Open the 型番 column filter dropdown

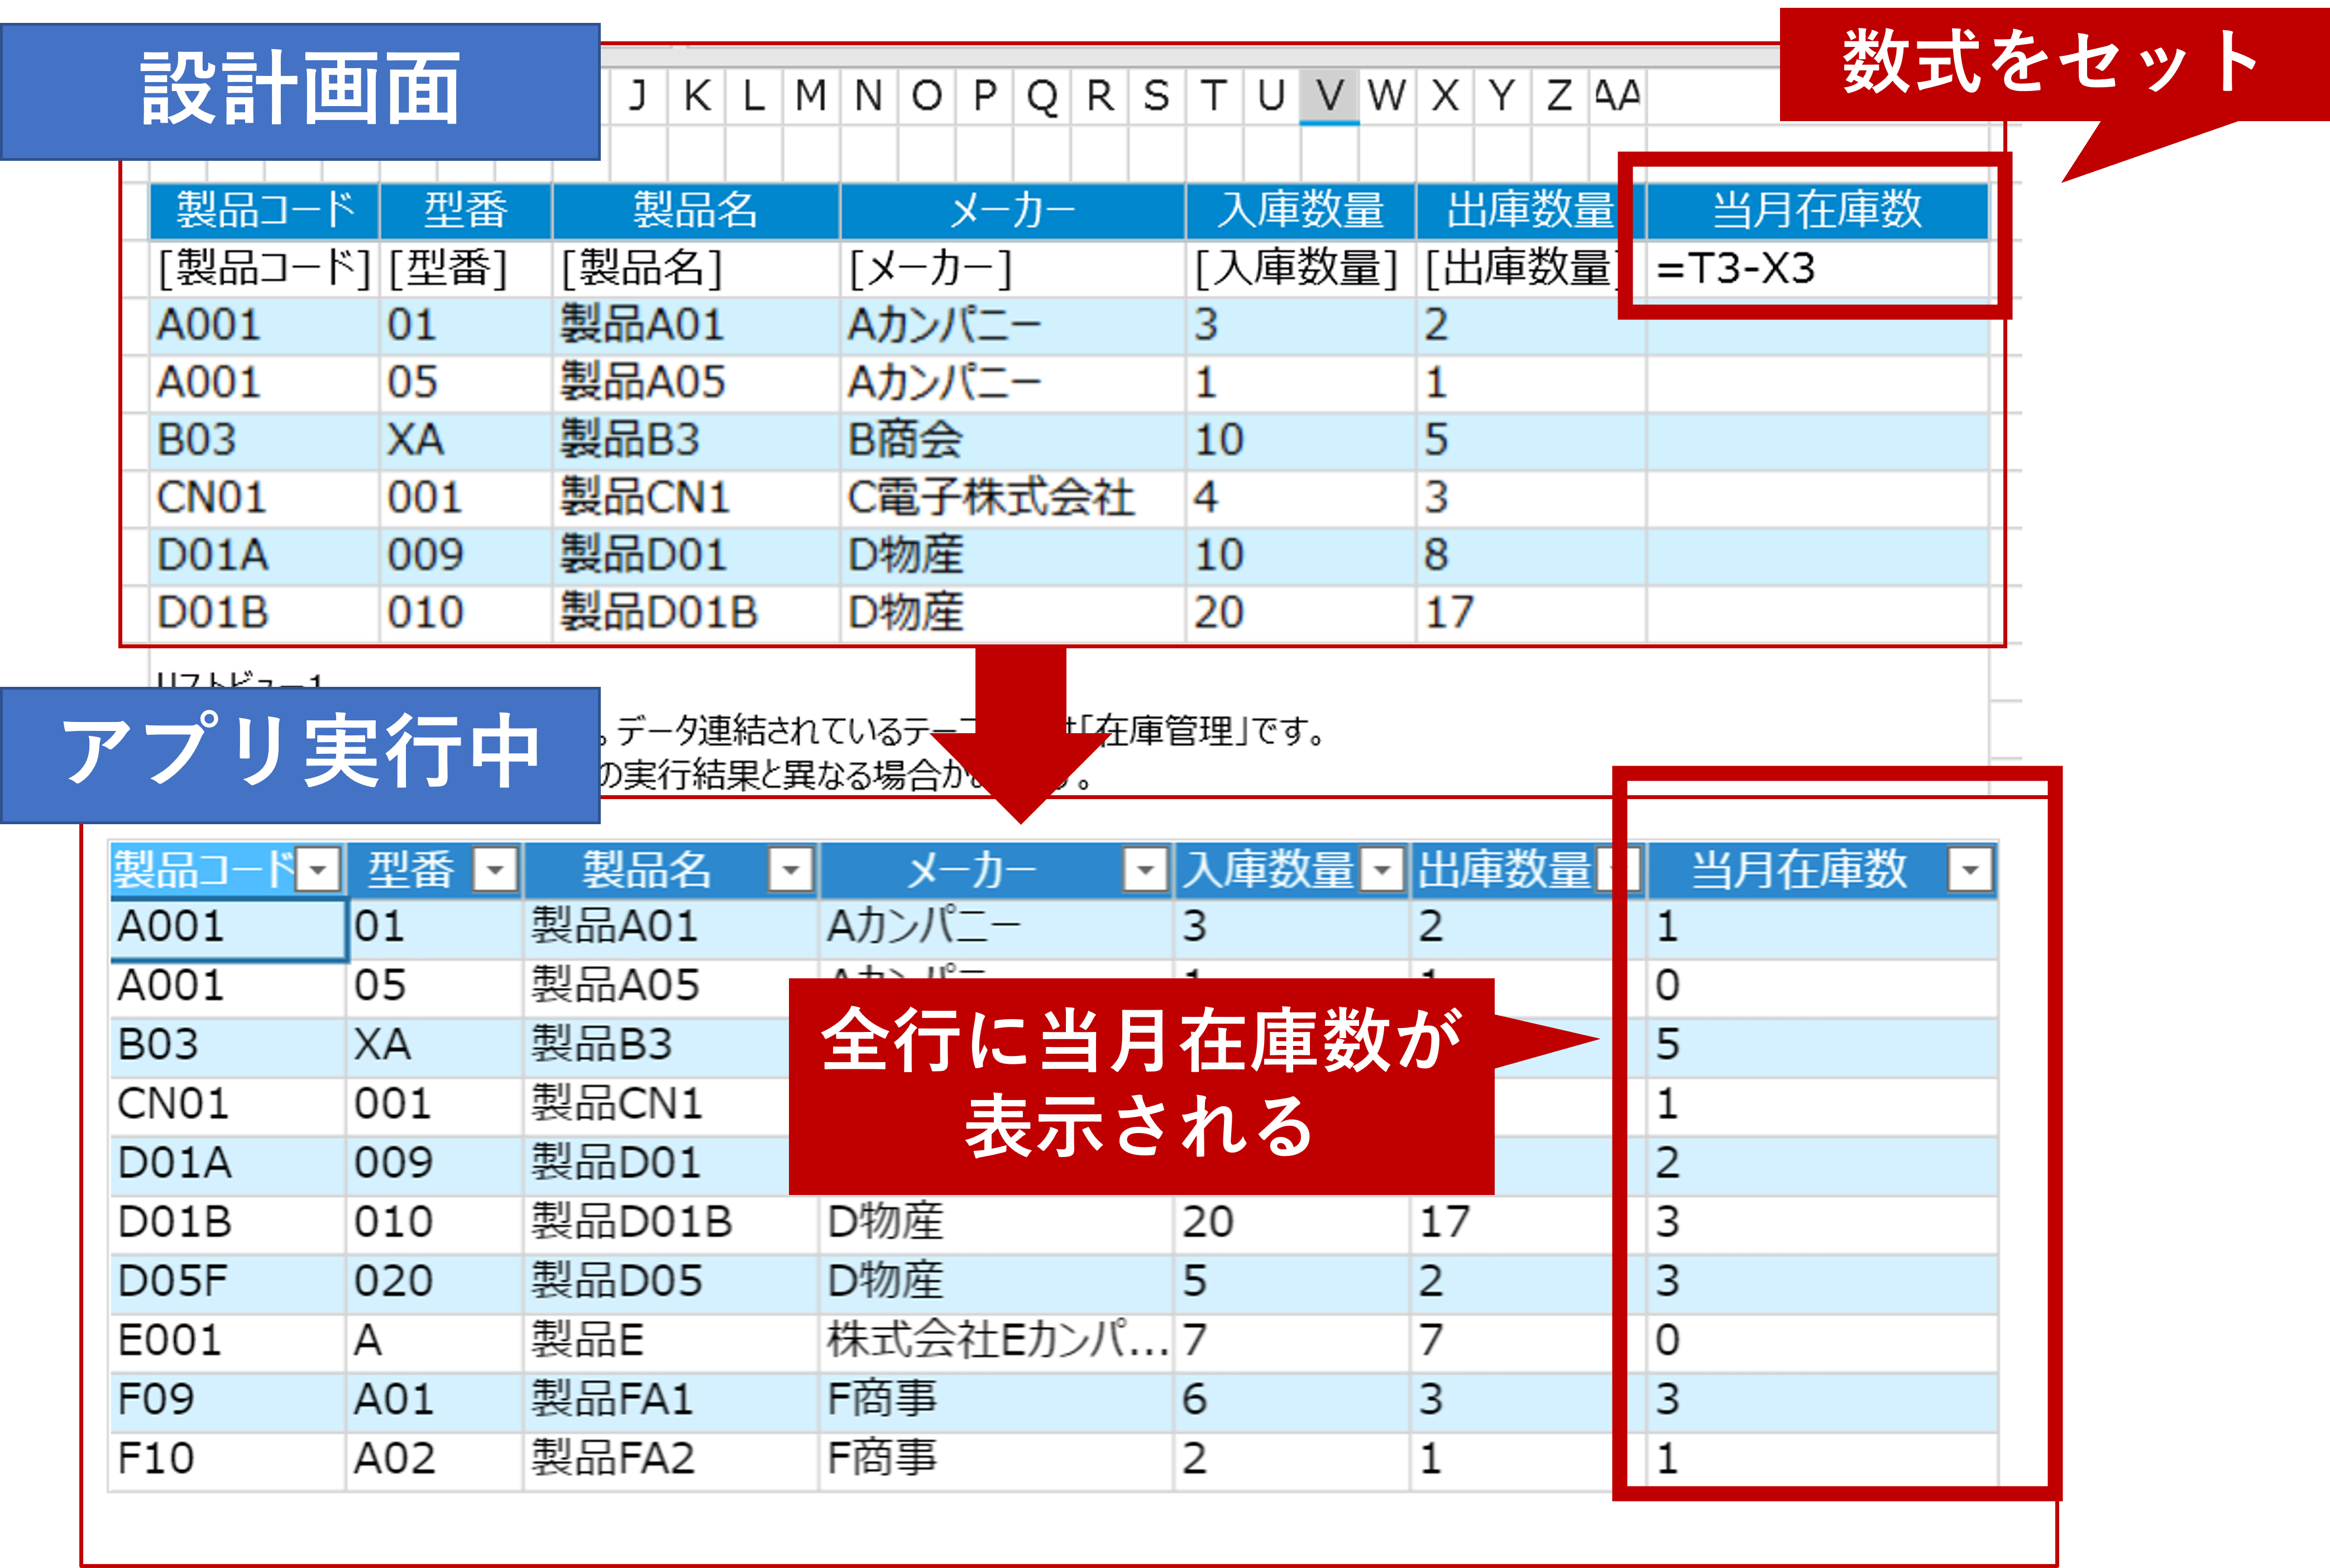coord(495,869)
